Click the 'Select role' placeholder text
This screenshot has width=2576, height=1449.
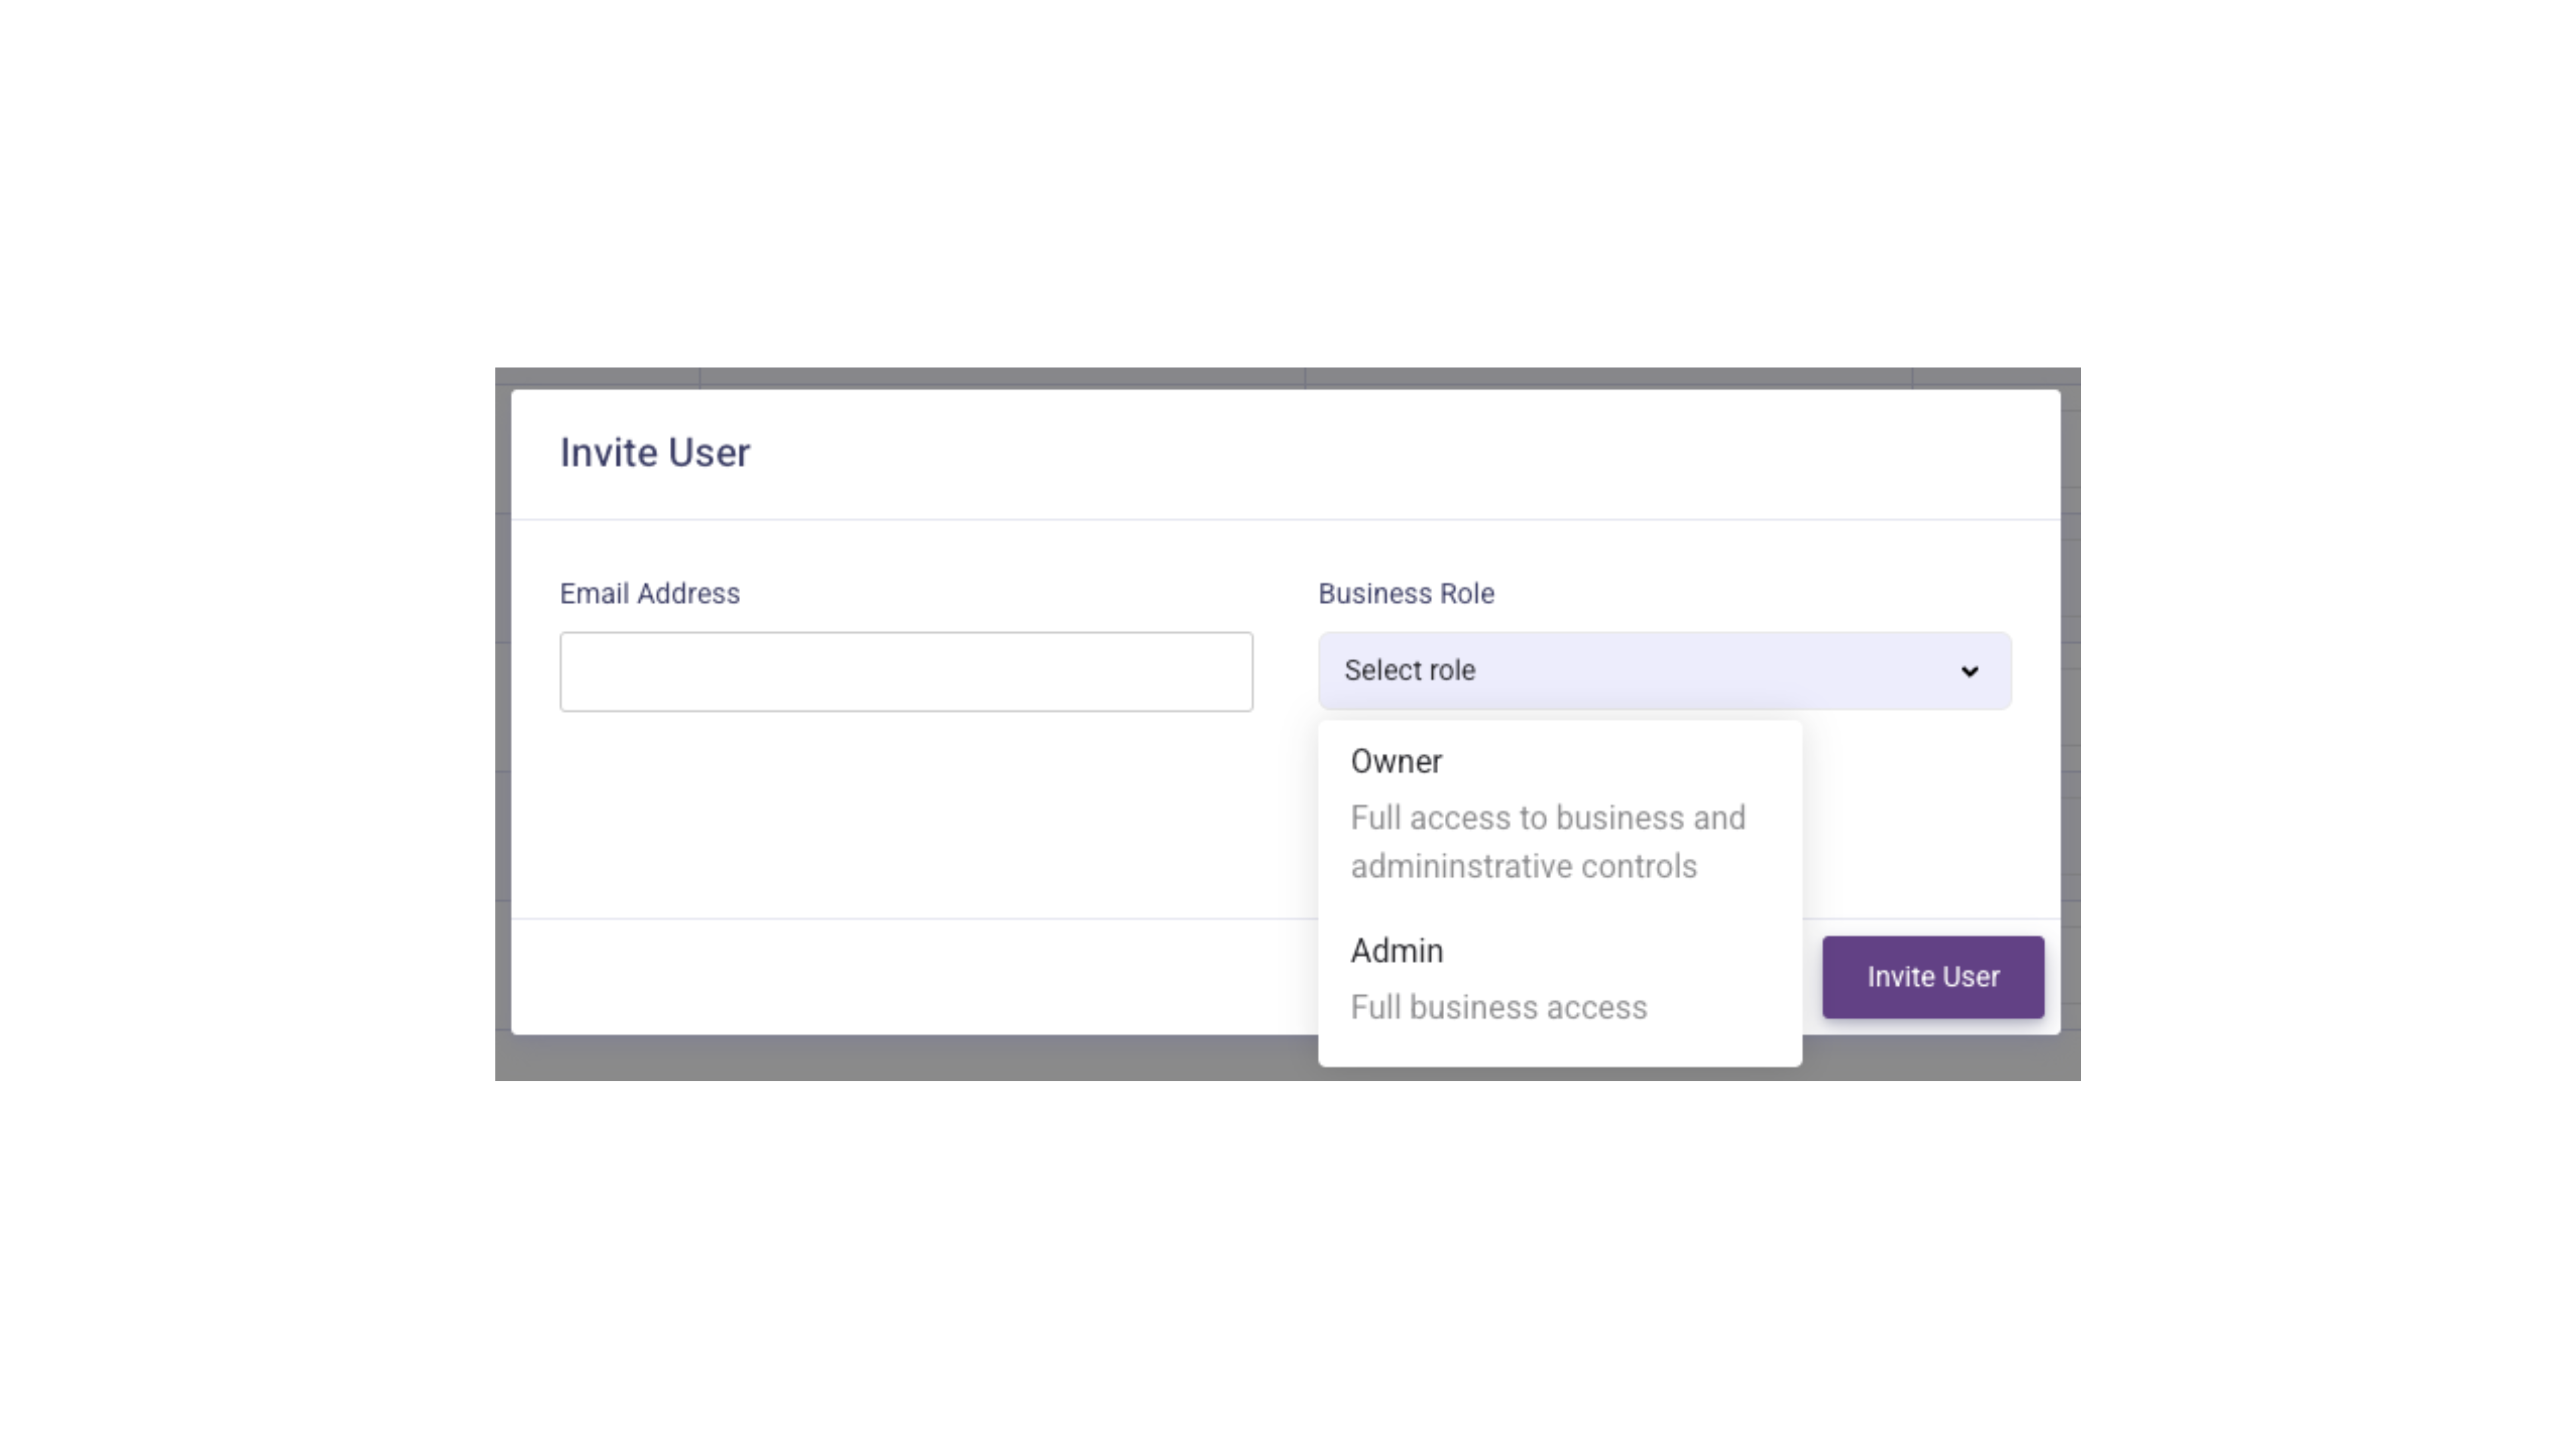coord(1409,670)
